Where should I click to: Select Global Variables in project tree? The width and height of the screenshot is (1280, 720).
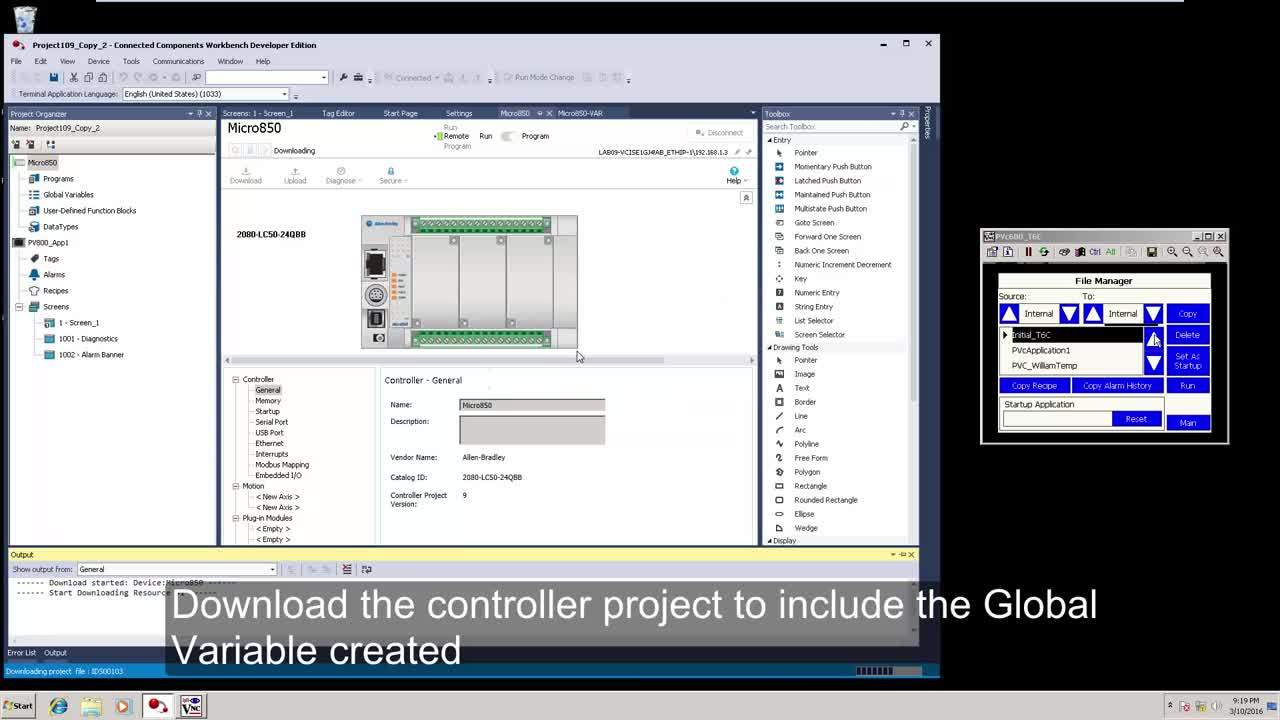(x=68, y=195)
